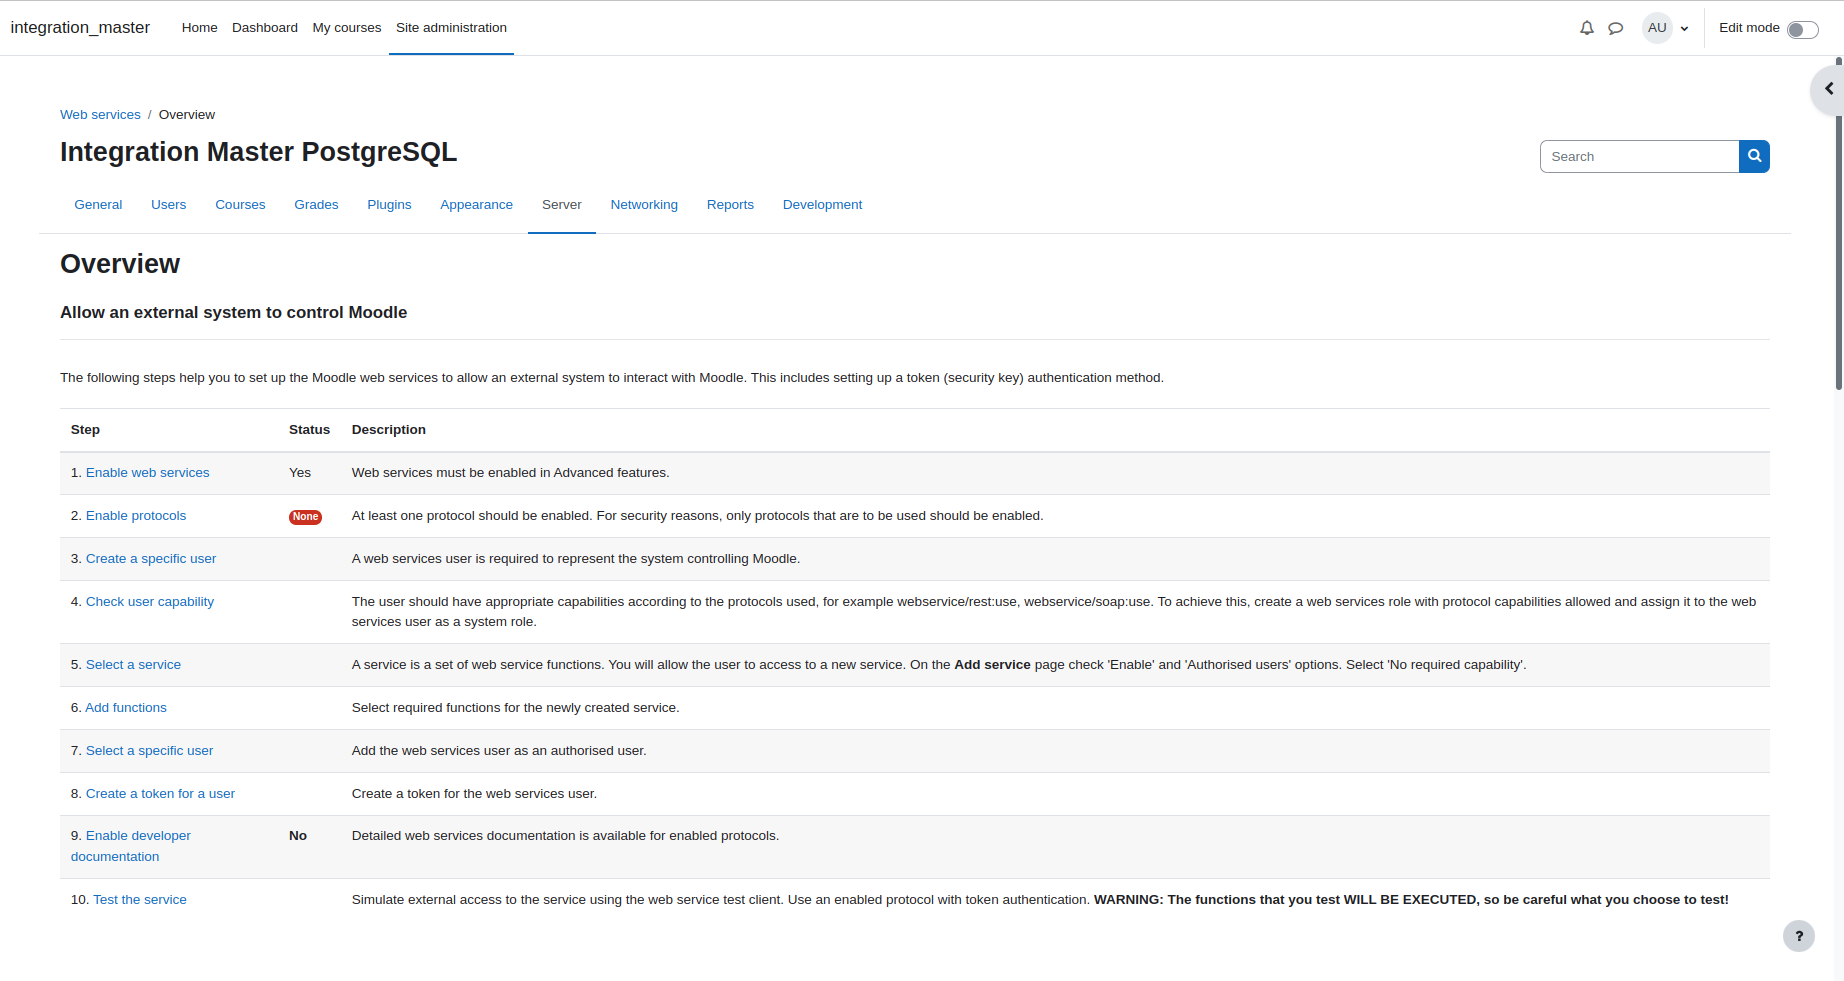Switch to the Development tab
Viewport: 1844px width, 981px height.
coord(822,205)
